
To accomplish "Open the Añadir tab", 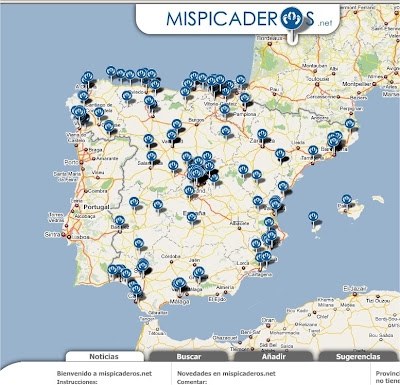I will coord(274,356).
